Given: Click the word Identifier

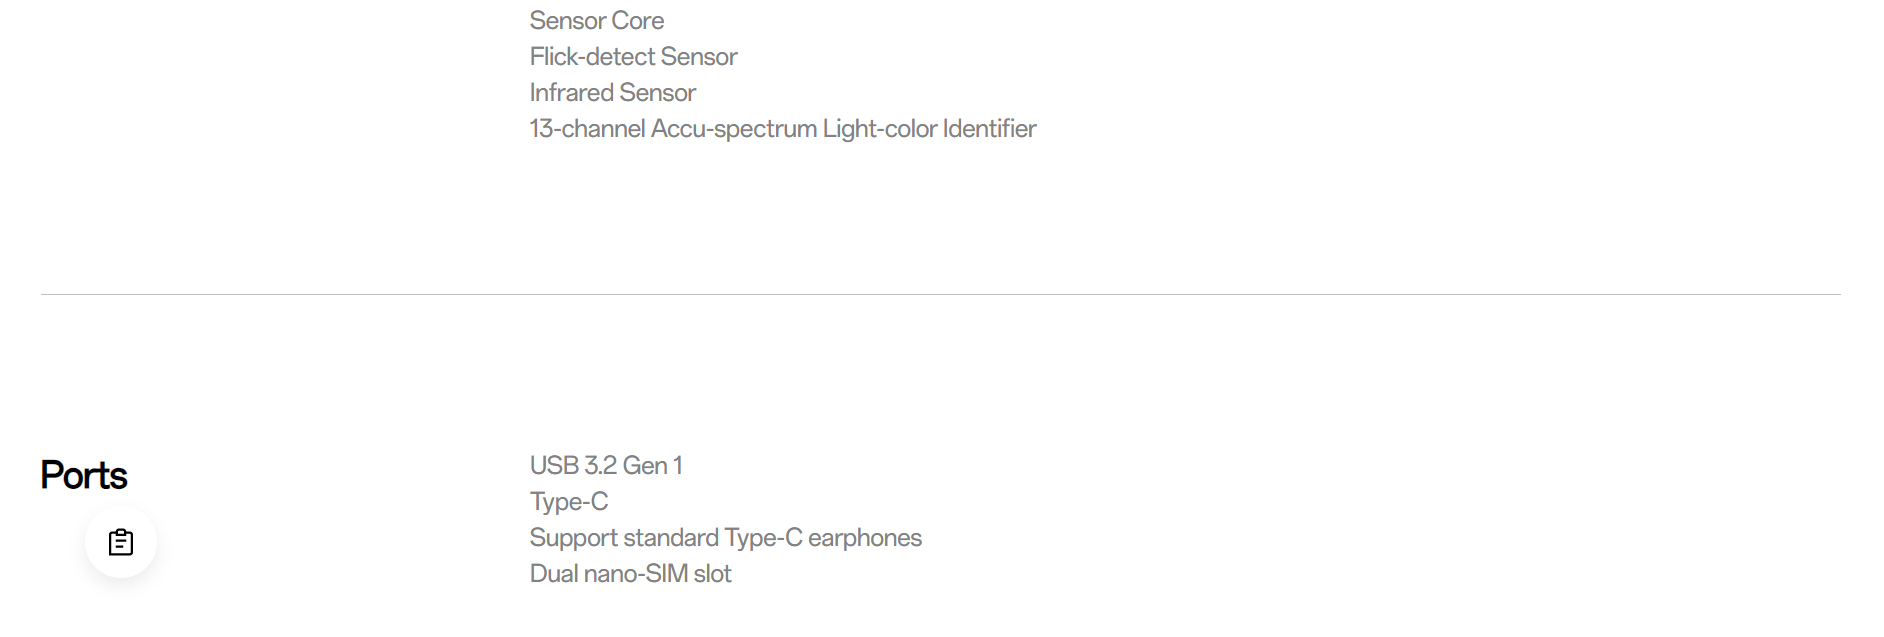Looking at the screenshot, I should [989, 128].
